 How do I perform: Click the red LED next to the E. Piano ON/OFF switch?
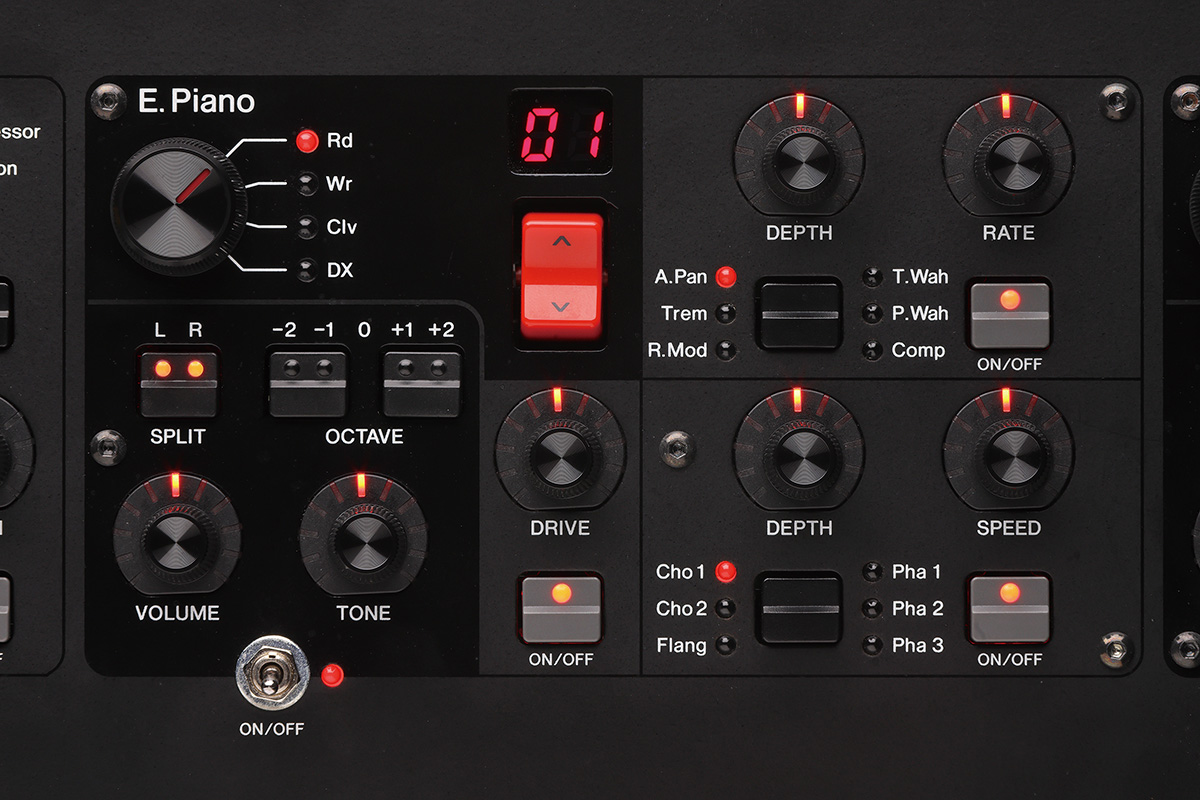[x=333, y=675]
